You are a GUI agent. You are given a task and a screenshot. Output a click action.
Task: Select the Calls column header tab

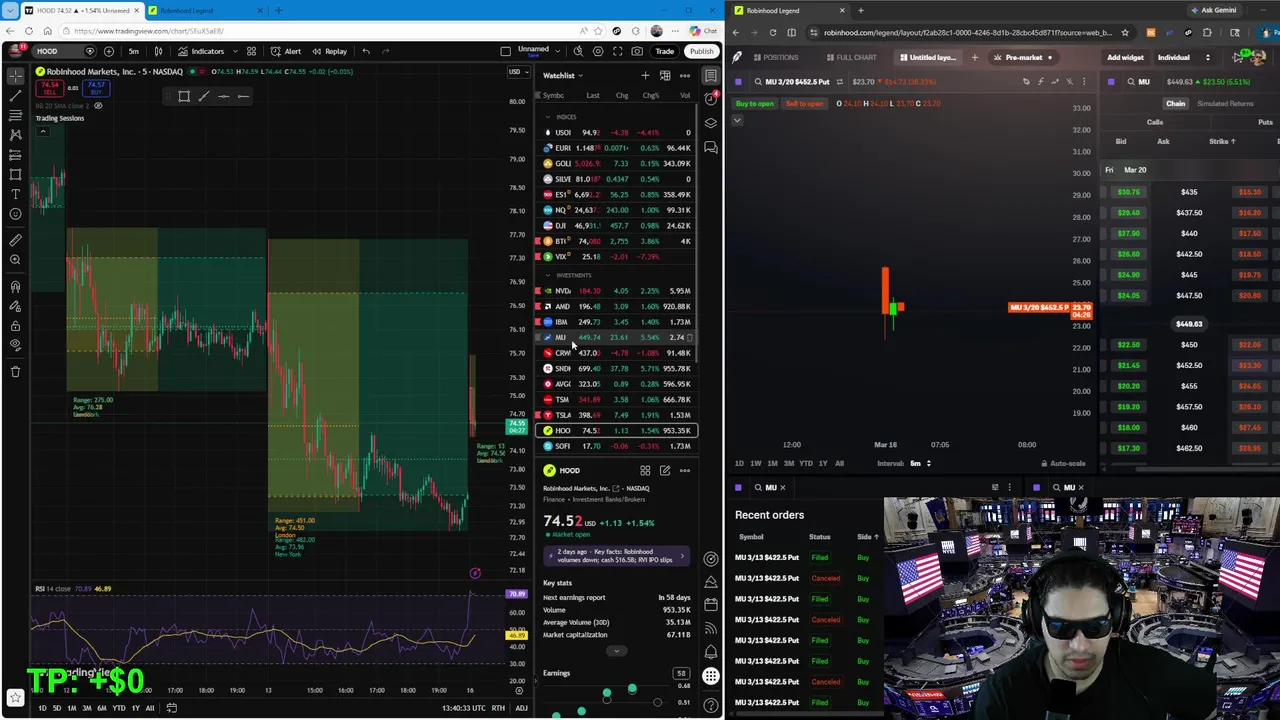point(1154,122)
